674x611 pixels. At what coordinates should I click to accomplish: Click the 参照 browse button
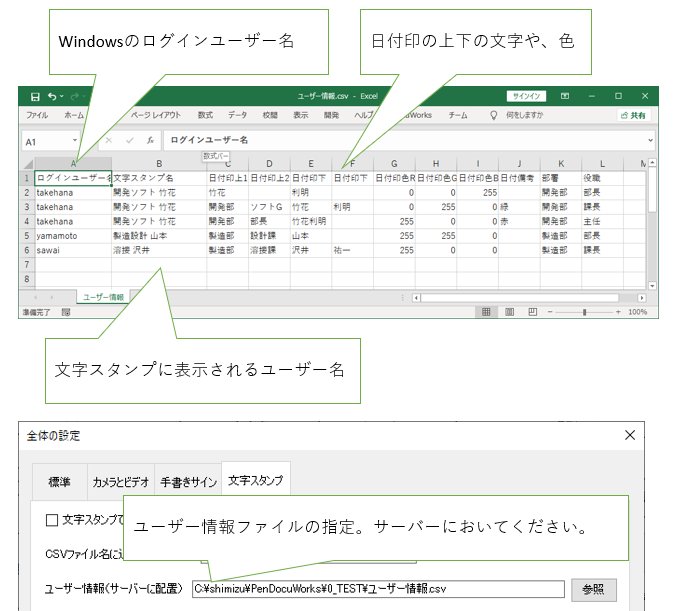click(594, 590)
